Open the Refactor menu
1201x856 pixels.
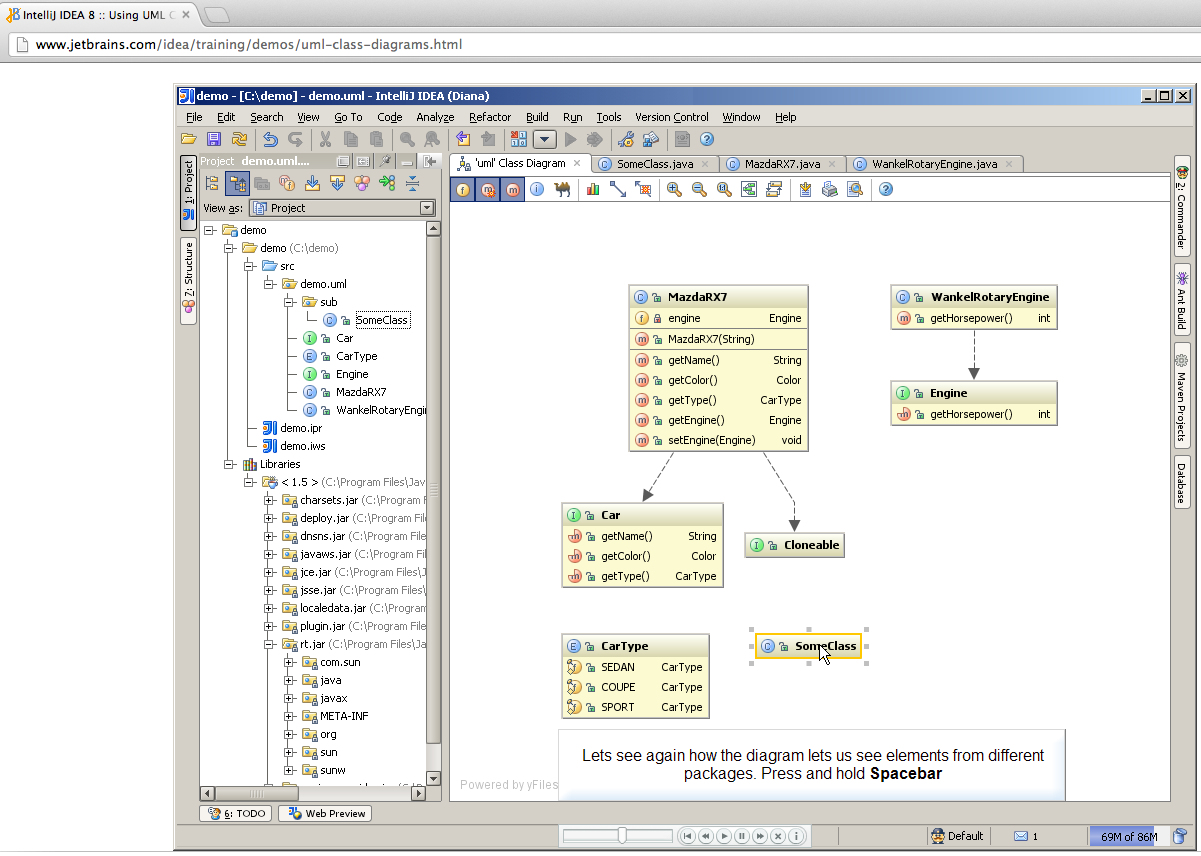click(490, 117)
